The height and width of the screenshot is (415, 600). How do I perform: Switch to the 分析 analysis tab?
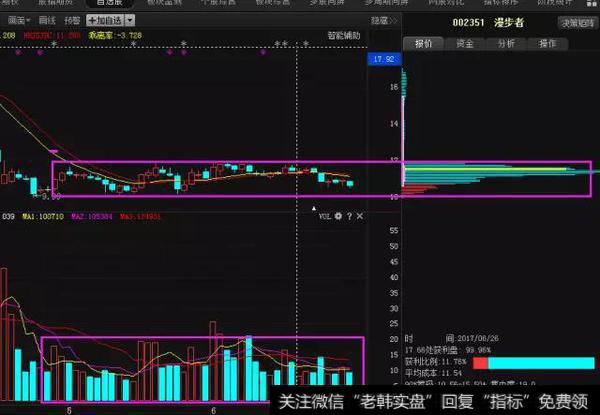(506, 44)
